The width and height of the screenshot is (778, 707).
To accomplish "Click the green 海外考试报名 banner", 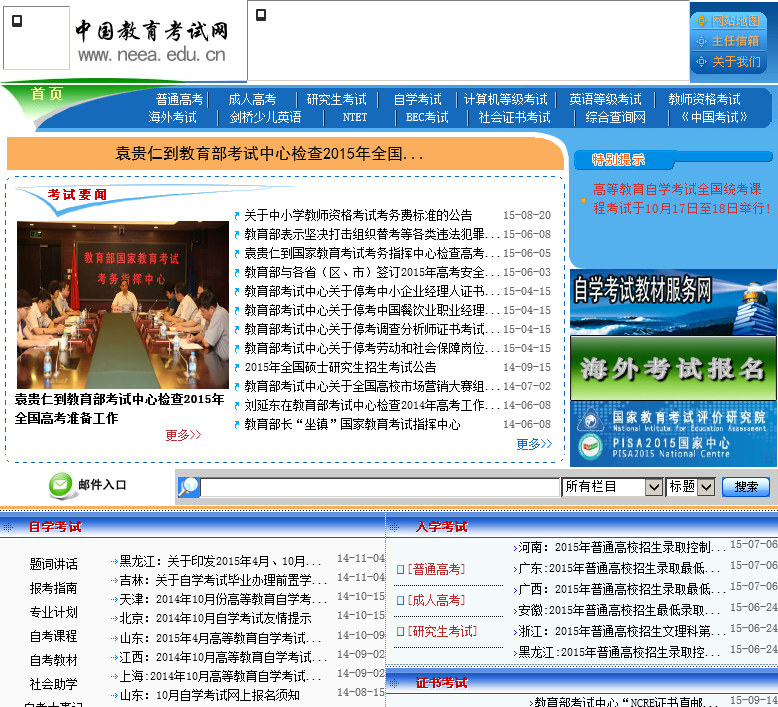I will [x=673, y=368].
